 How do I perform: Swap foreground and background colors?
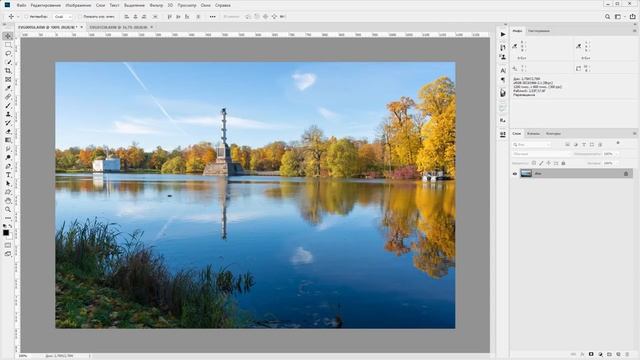point(11,226)
